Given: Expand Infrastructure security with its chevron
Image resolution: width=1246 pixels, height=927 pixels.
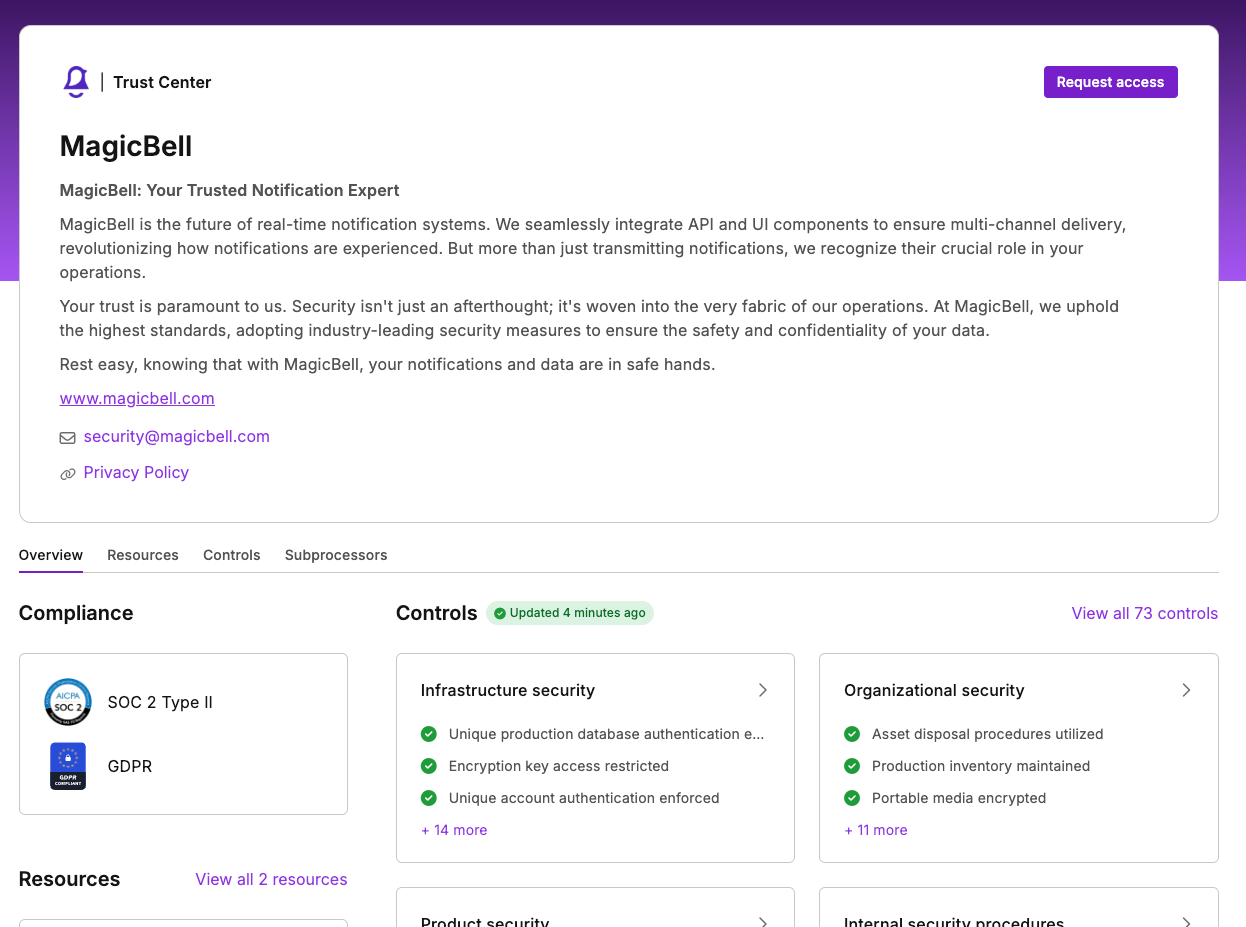Looking at the screenshot, I should [x=763, y=690].
